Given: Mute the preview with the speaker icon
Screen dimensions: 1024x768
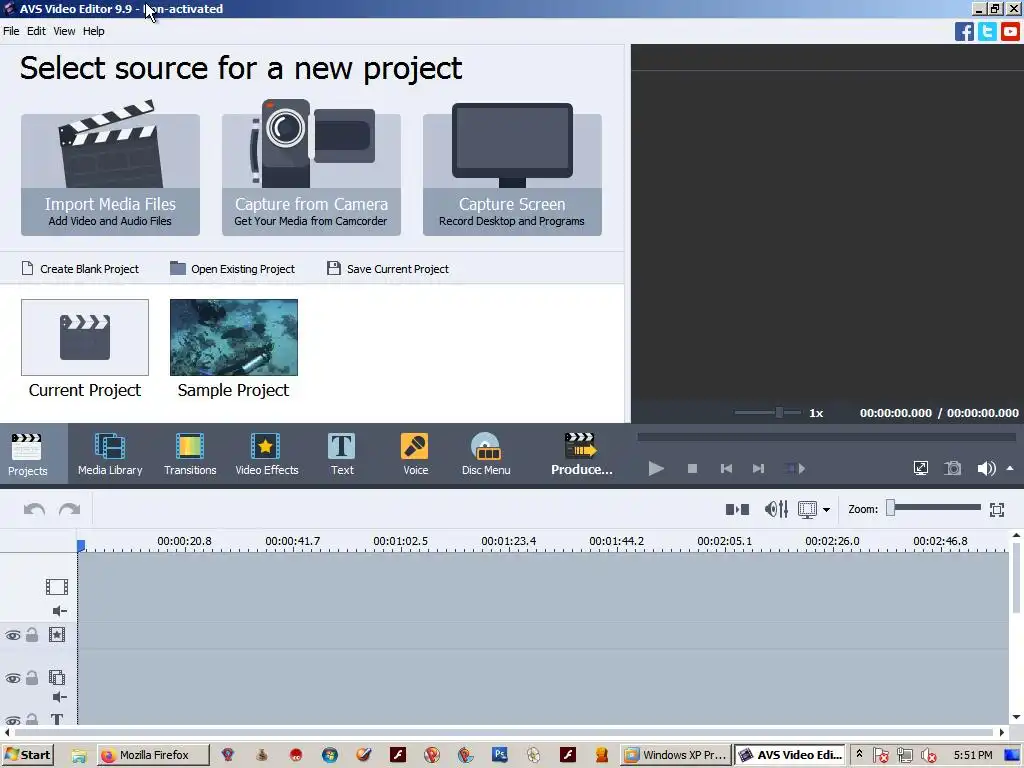Looking at the screenshot, I should click(x=986, y=468).
